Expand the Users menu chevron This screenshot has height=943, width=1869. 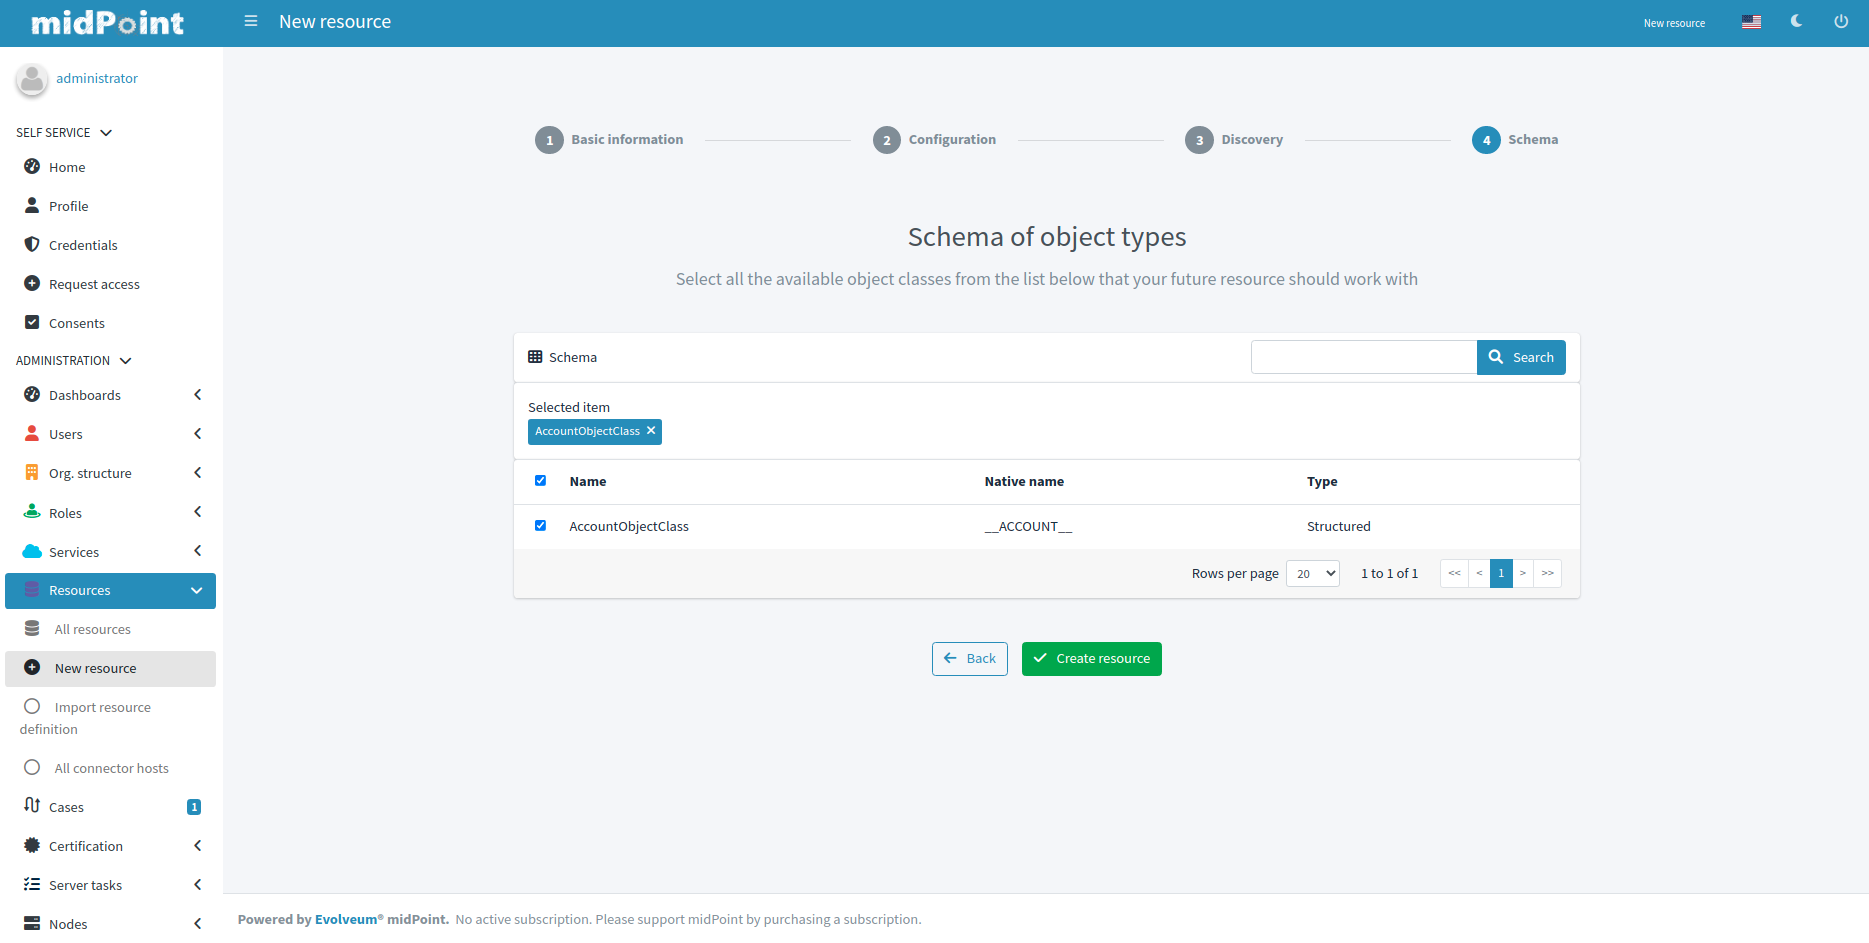[197, 434]
